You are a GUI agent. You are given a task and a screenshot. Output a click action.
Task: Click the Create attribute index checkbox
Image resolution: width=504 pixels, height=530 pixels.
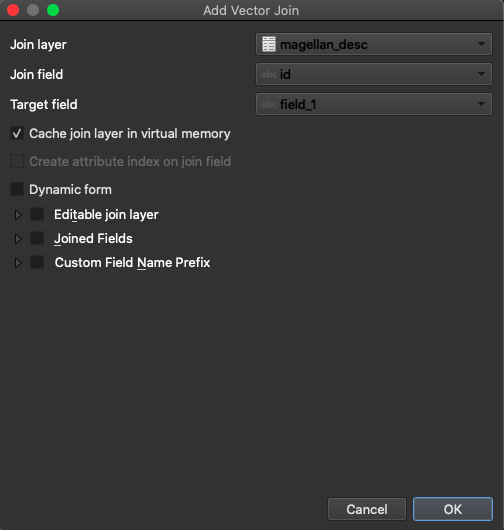point(17,161)
